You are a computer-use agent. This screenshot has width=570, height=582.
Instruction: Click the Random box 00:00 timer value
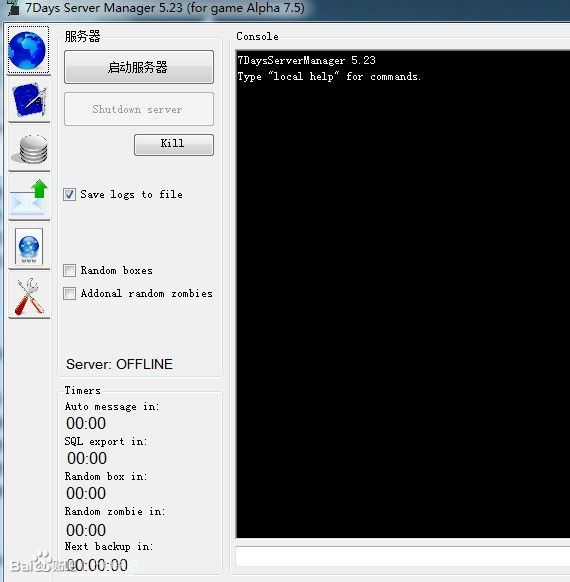click(86, 493)
